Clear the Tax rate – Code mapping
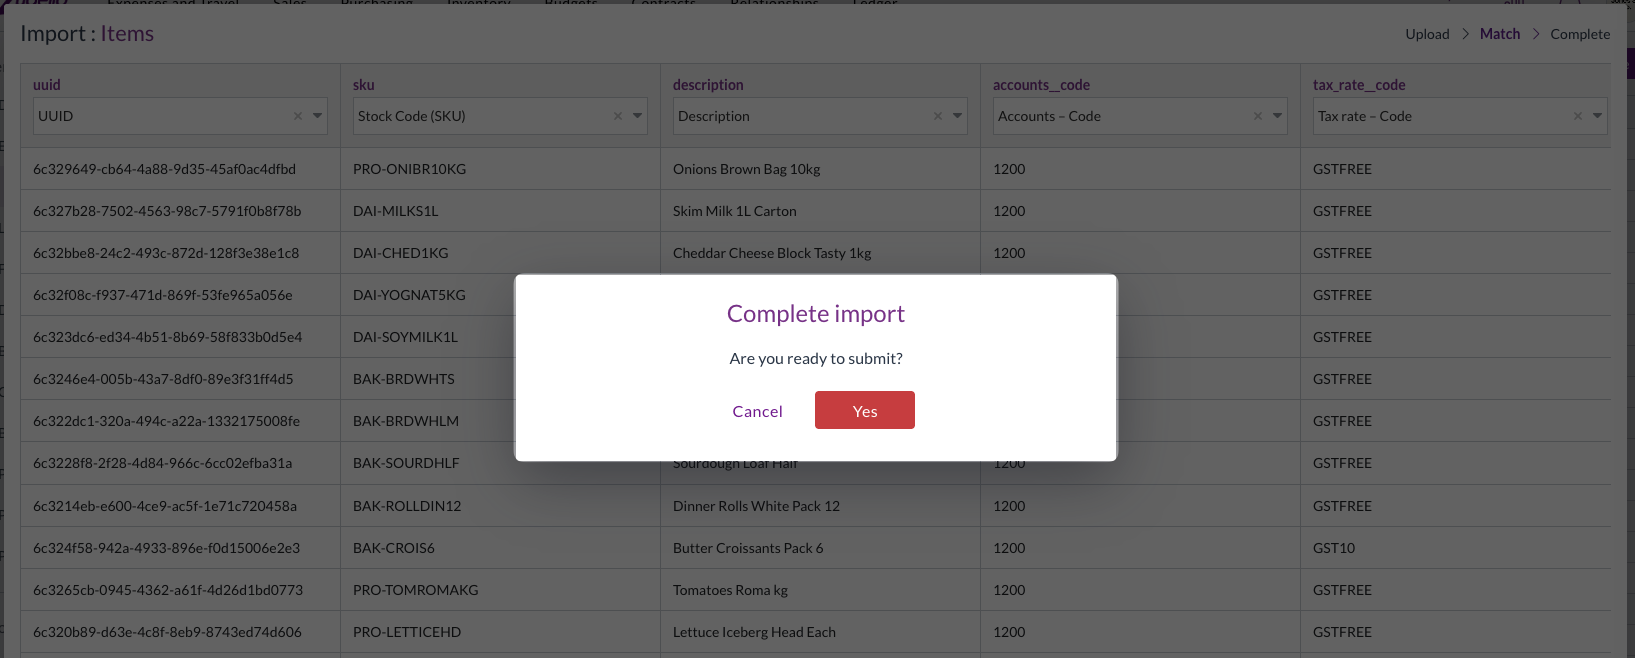Image resolution: width=1635 pixels, height=658 pixels. click(1578, 116)
